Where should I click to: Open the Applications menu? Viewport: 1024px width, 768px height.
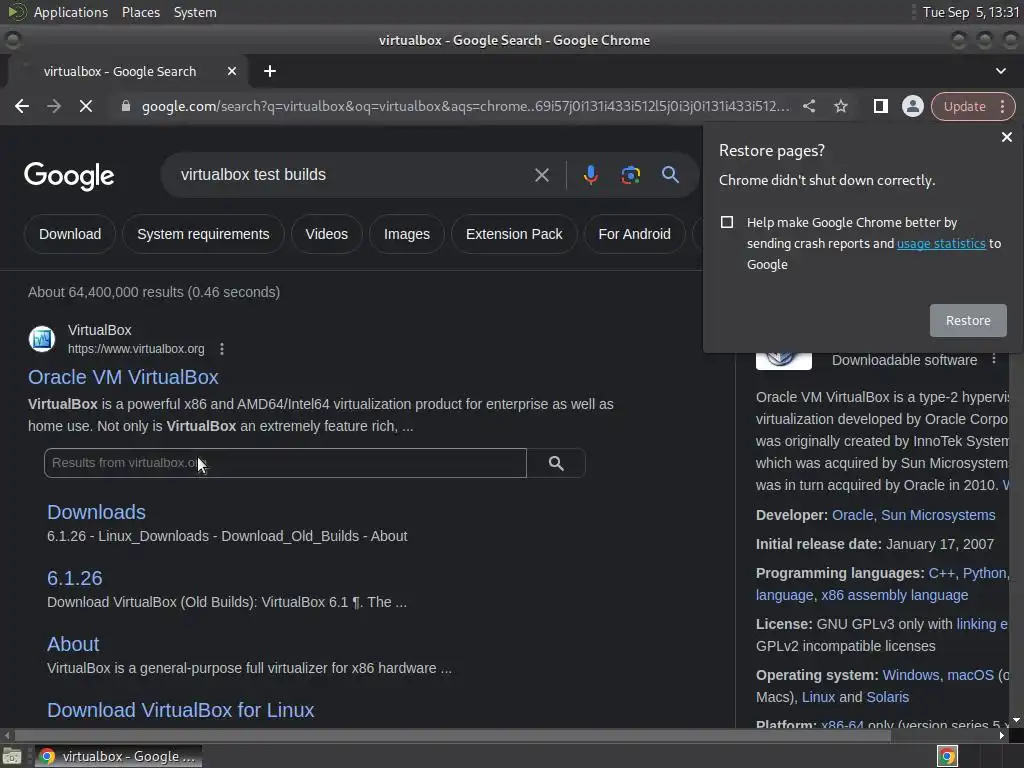[71, 12]
